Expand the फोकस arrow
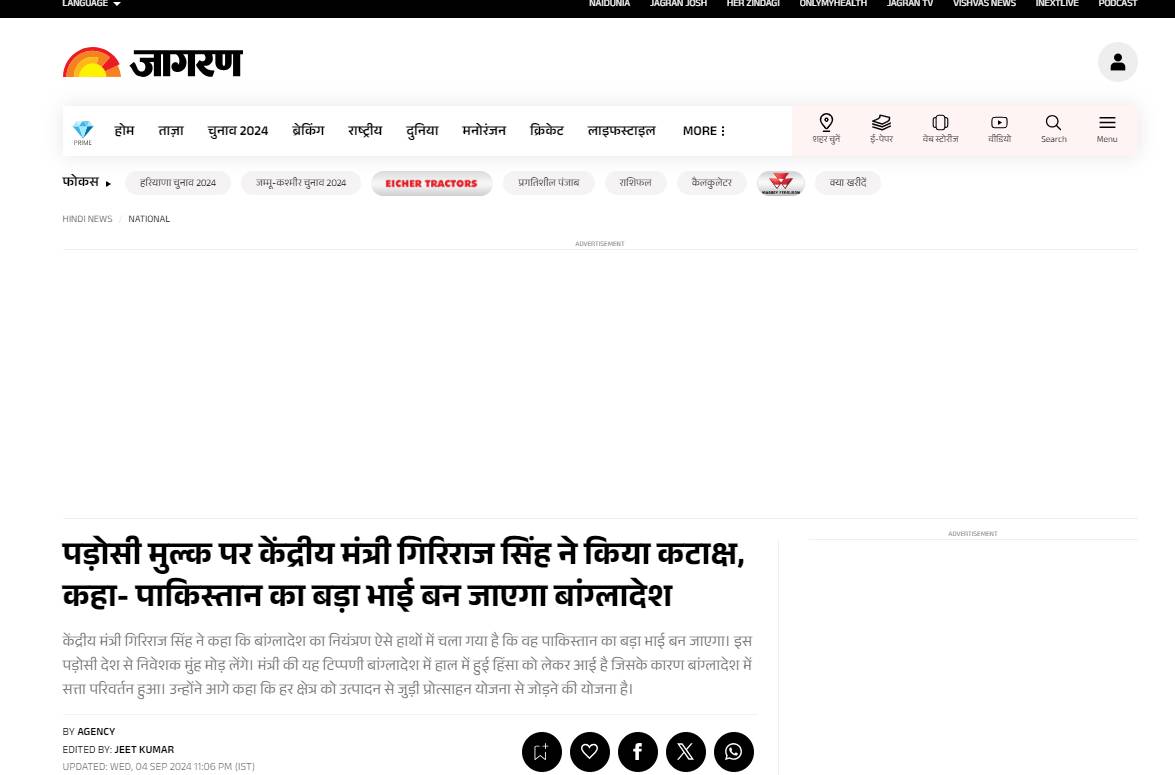 tap(108, 184)
